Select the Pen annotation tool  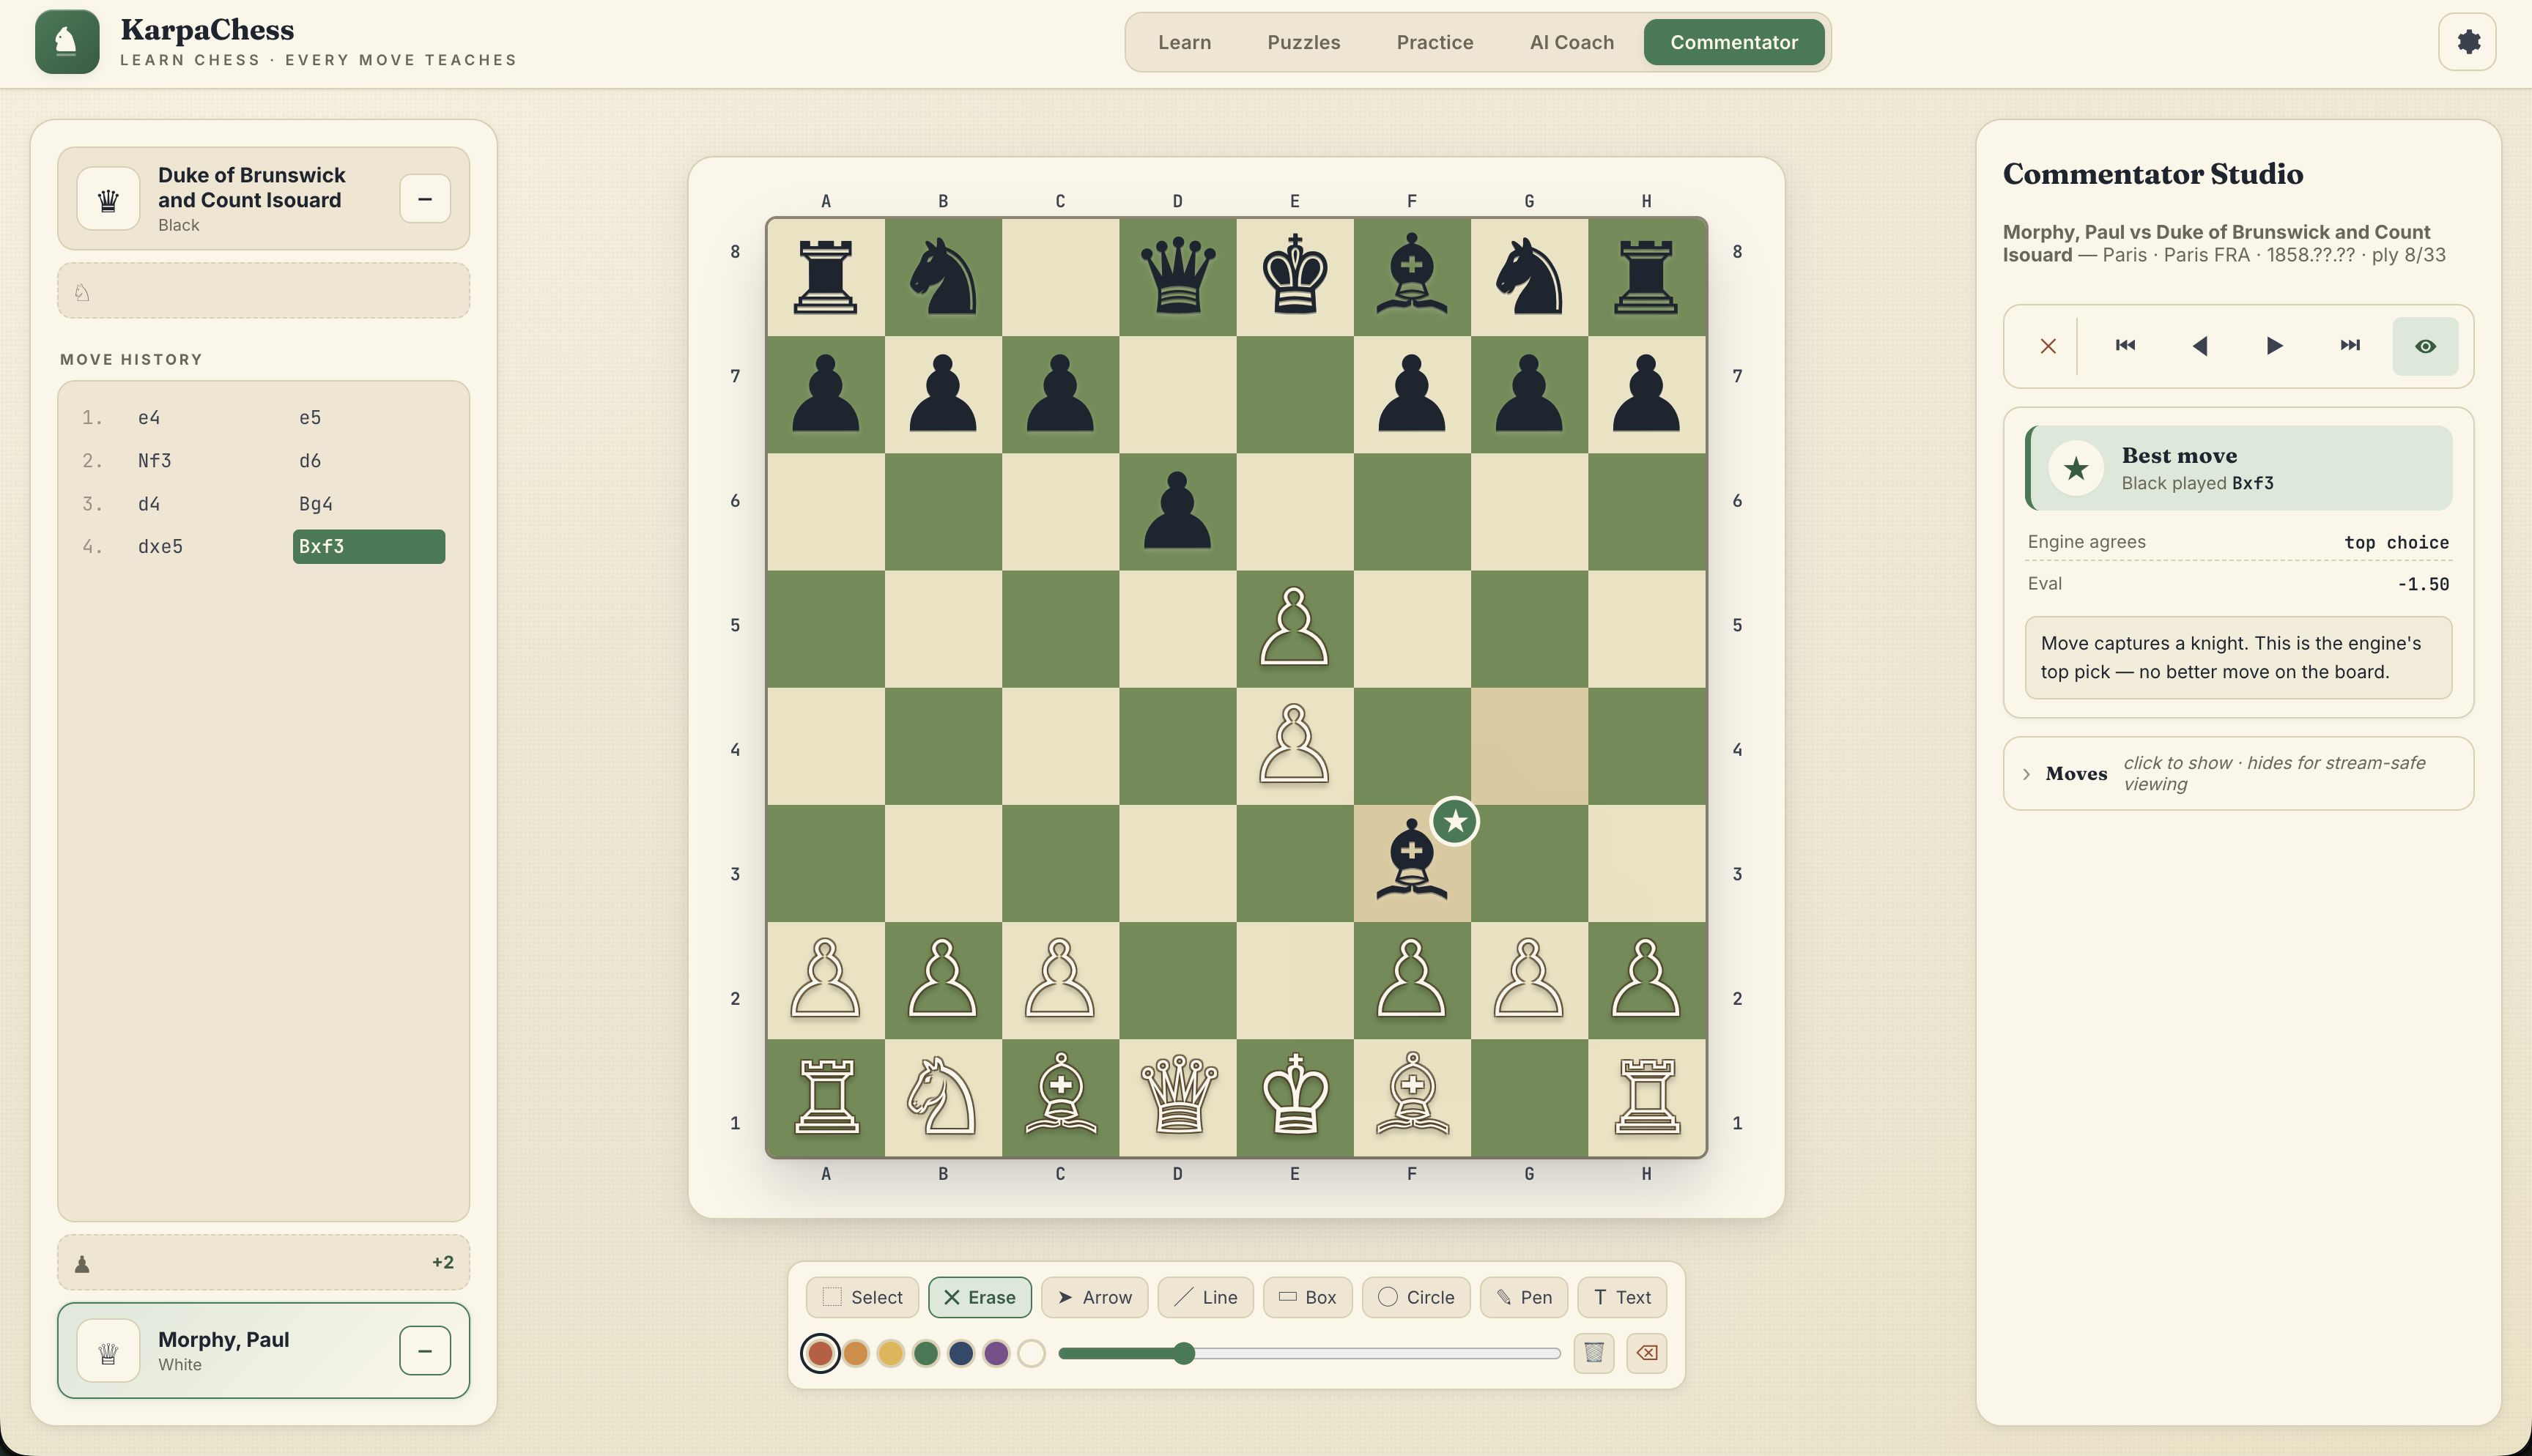[x=1523, y=1297]
